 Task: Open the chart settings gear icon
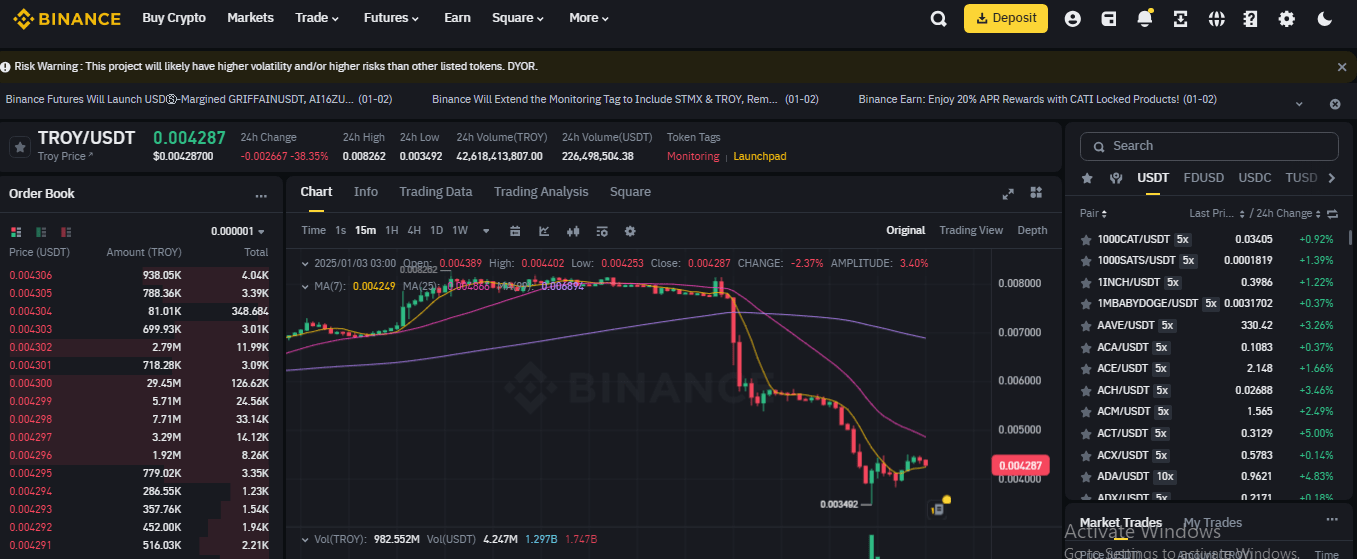630,231
